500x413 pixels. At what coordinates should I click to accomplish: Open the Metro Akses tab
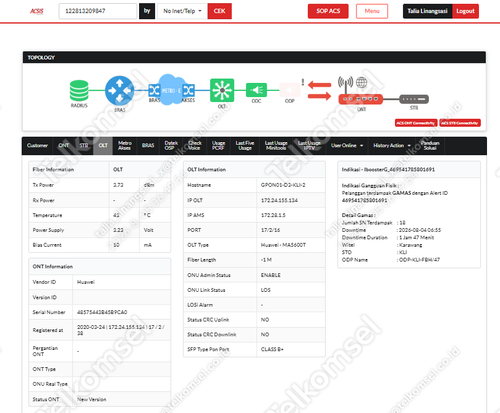tap(125, 146)
